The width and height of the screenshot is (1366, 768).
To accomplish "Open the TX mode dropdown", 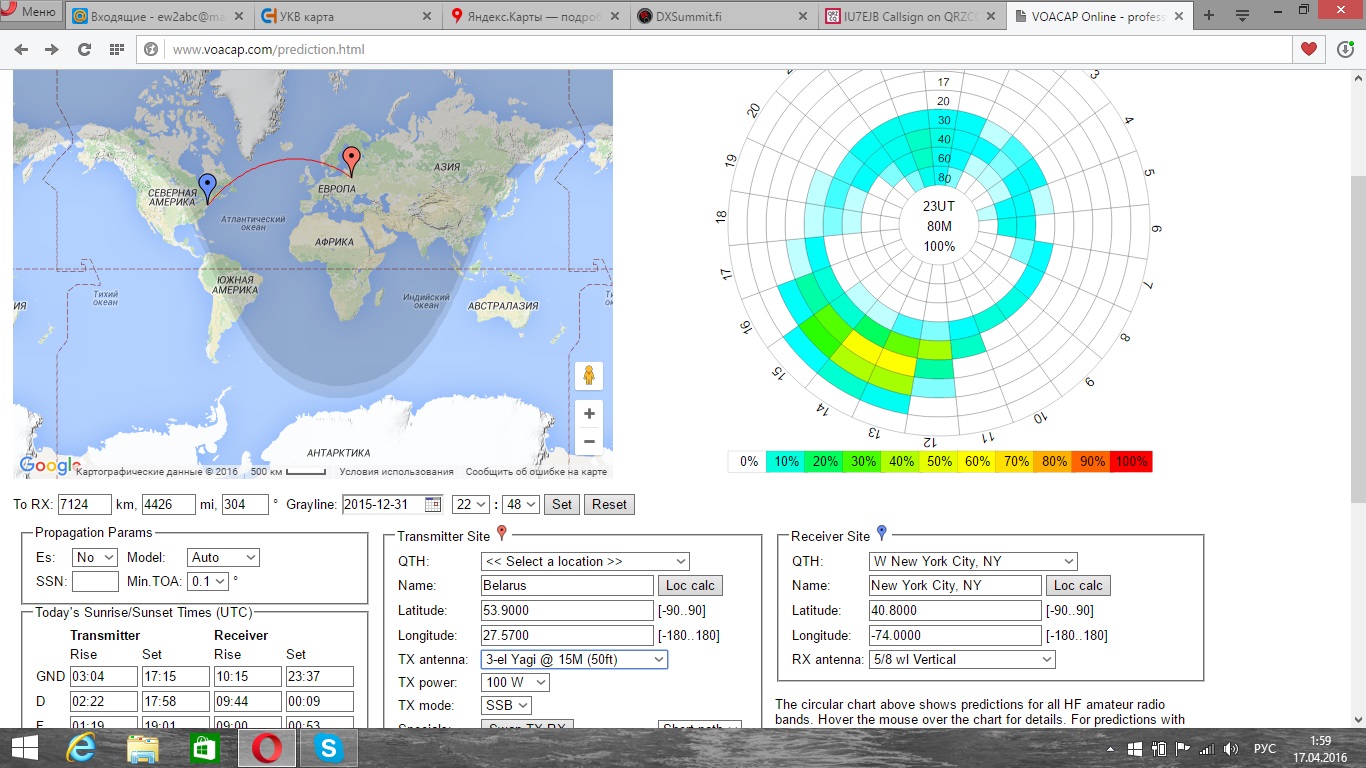I will 506,705.
